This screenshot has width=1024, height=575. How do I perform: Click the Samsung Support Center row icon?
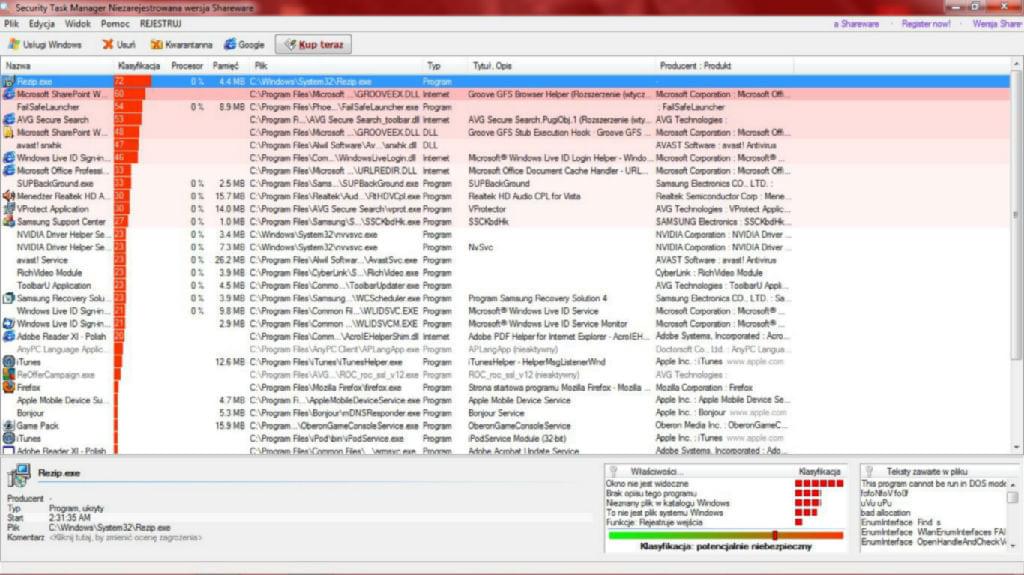[x=8, y=222]
